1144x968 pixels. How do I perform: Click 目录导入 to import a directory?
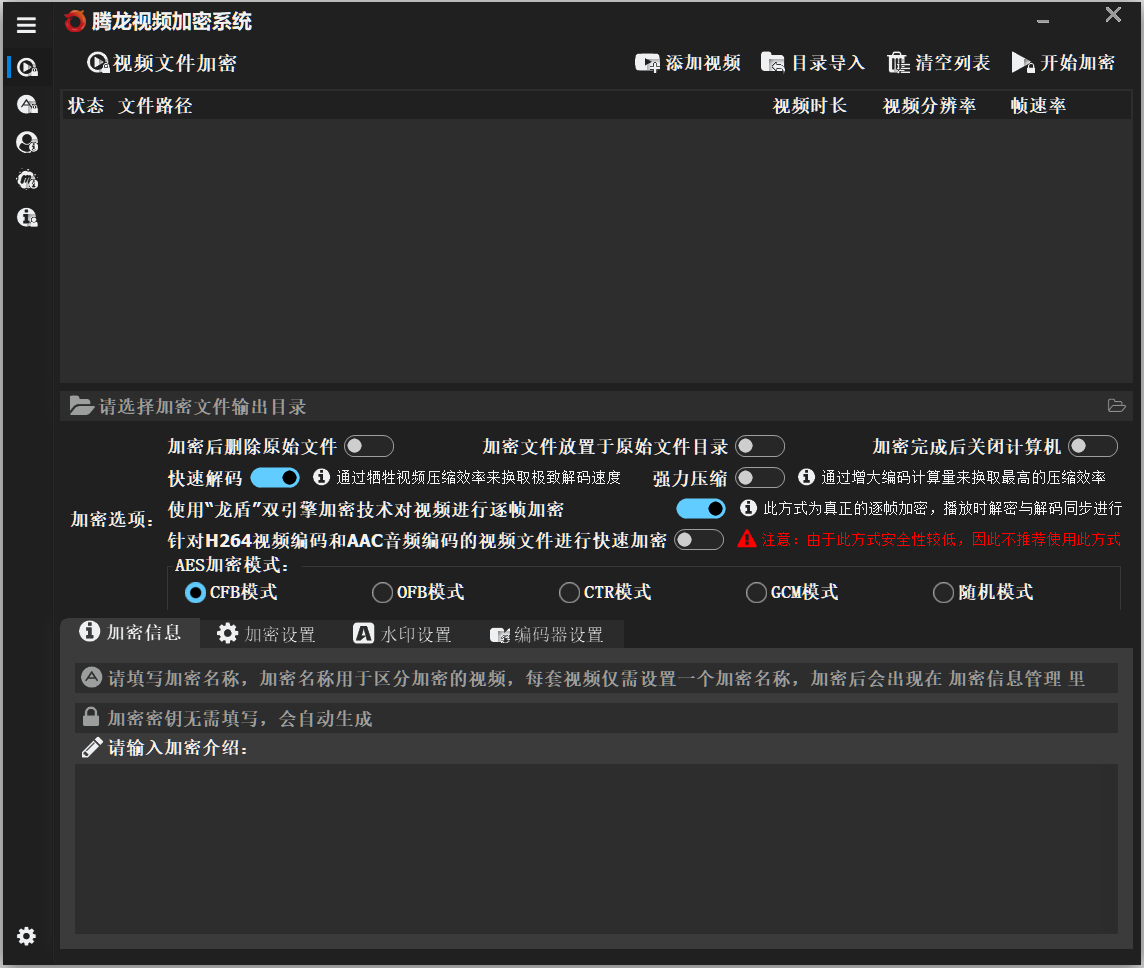click(x=813, y=63)
